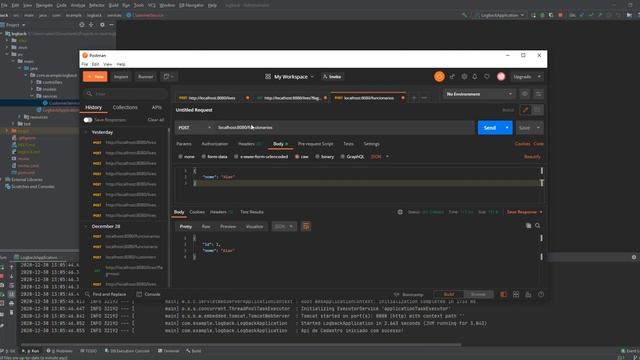Click the response search magnifier icon

(538, 226)
